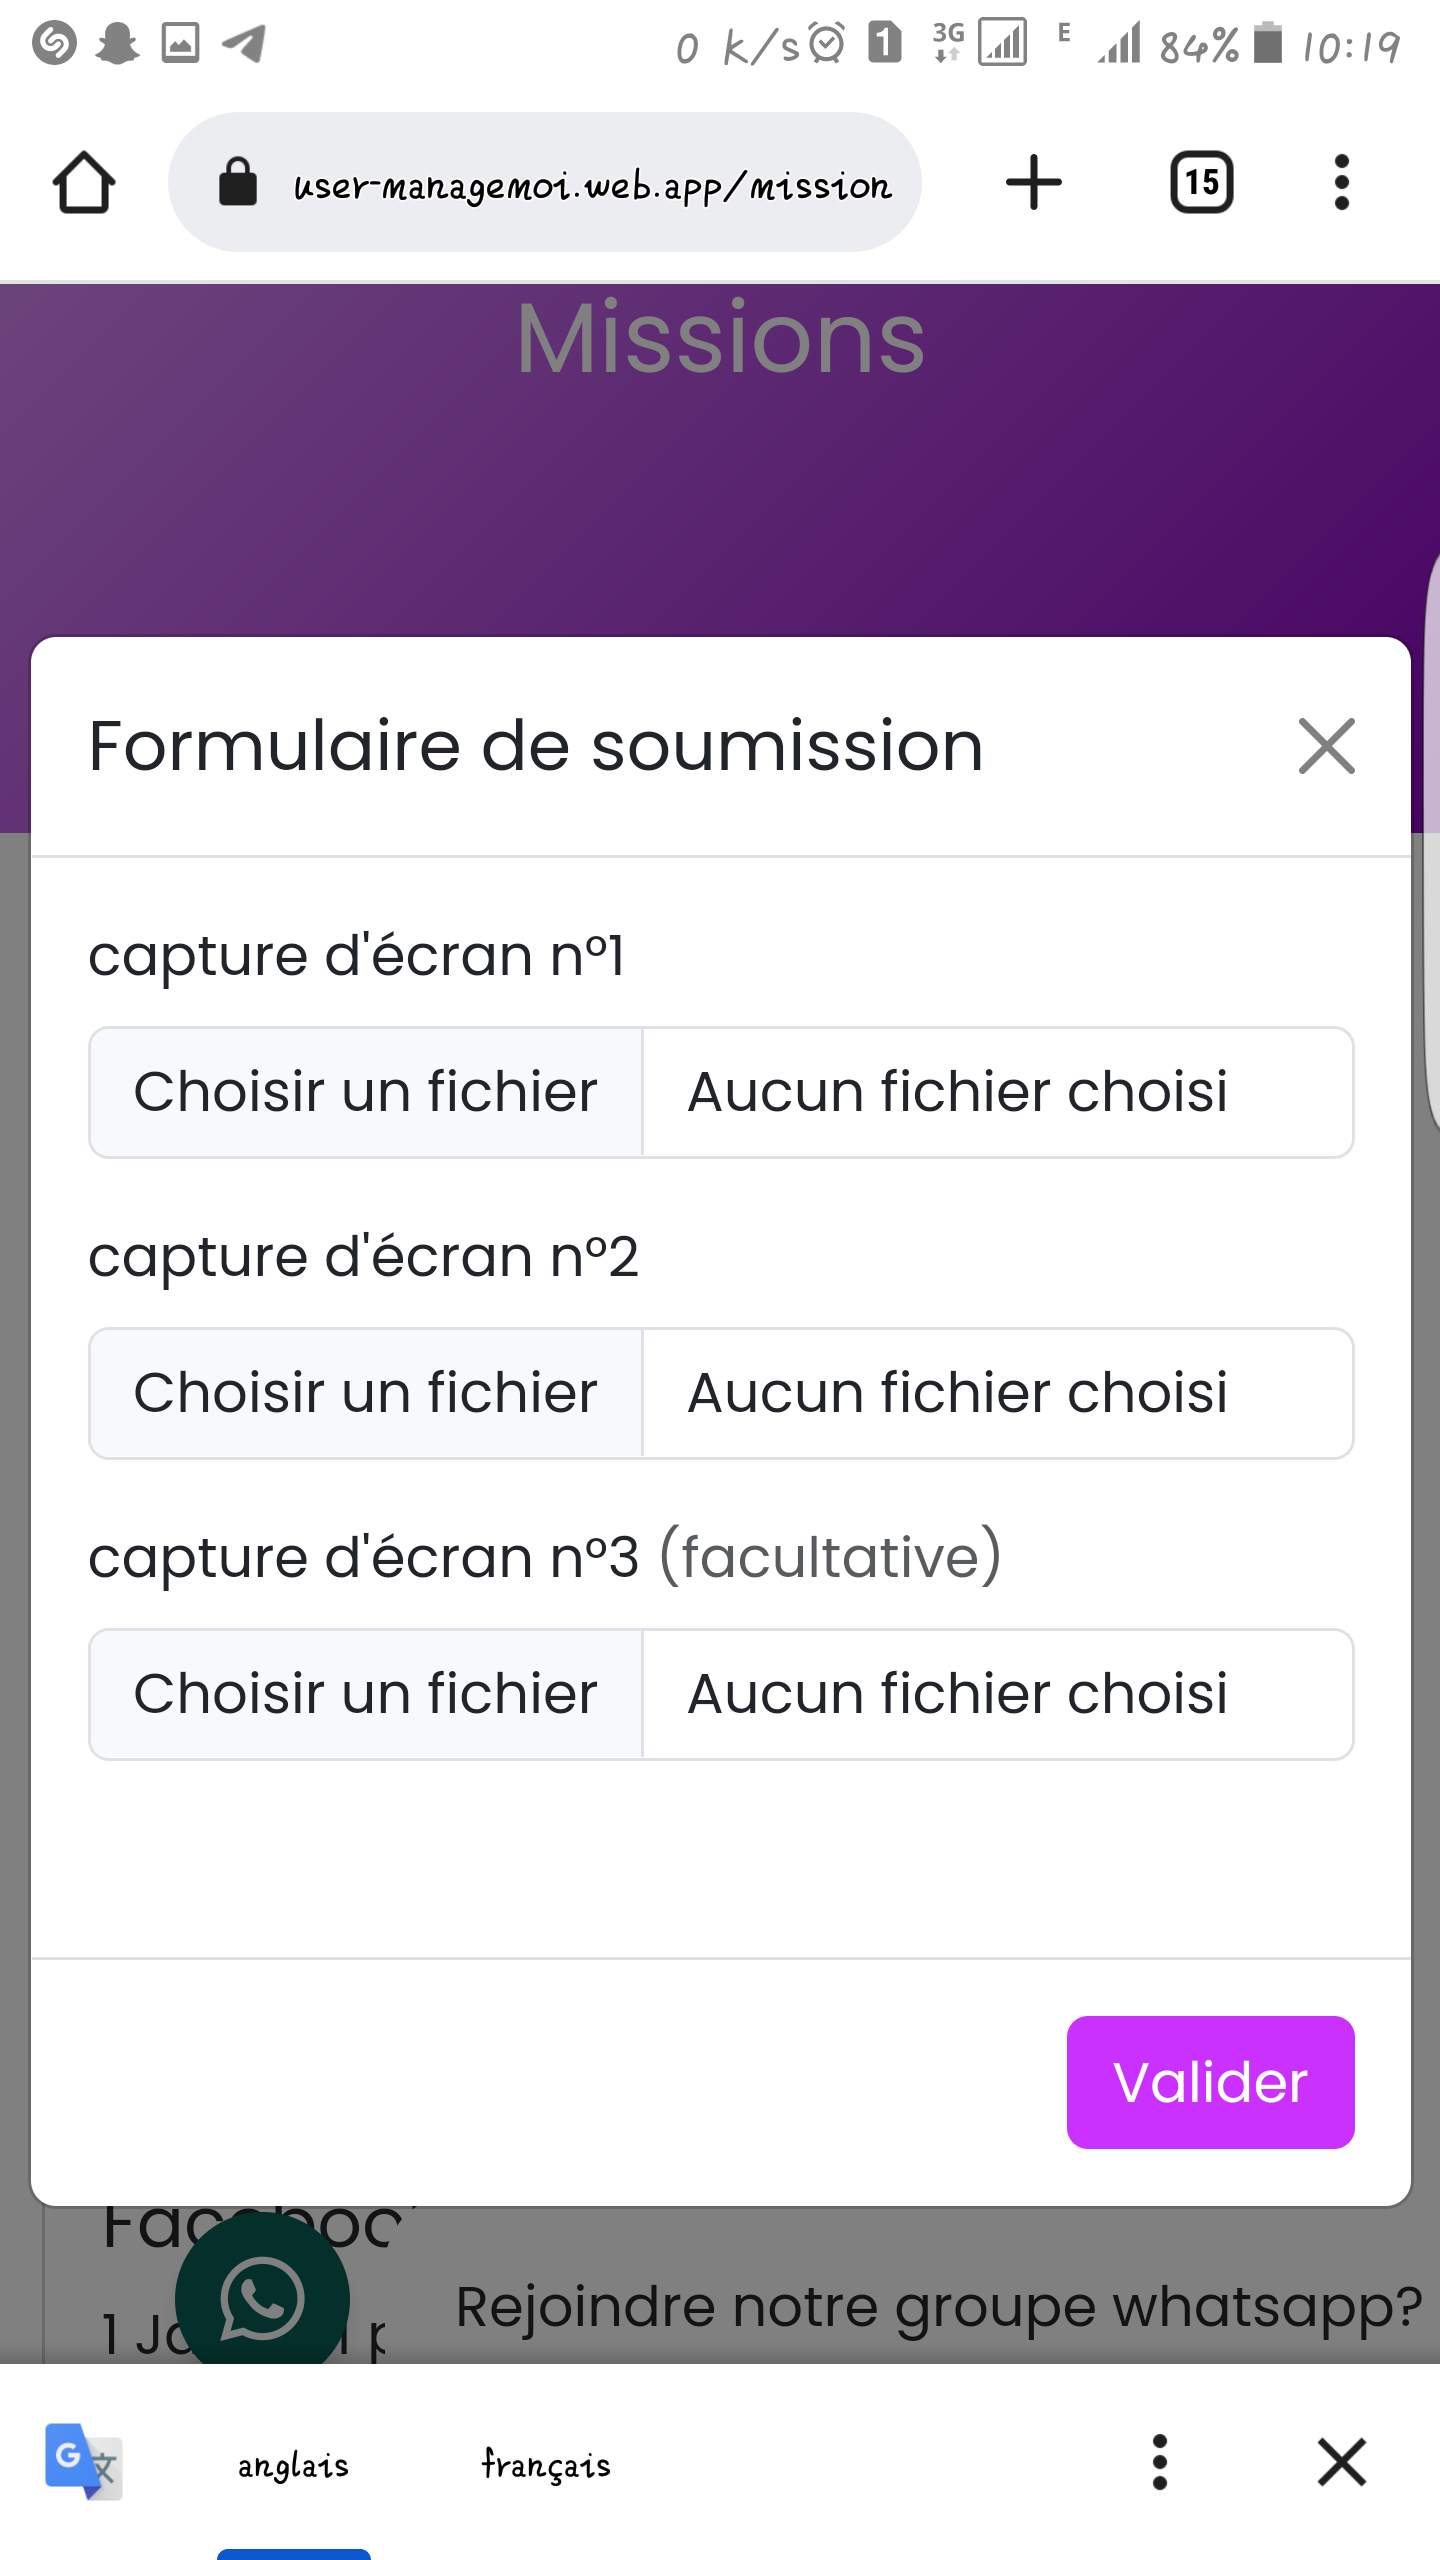Screen dimensions: 1440x2560
Task: Choose a file for capture d'écran n°1
Action: point(366,1092)
